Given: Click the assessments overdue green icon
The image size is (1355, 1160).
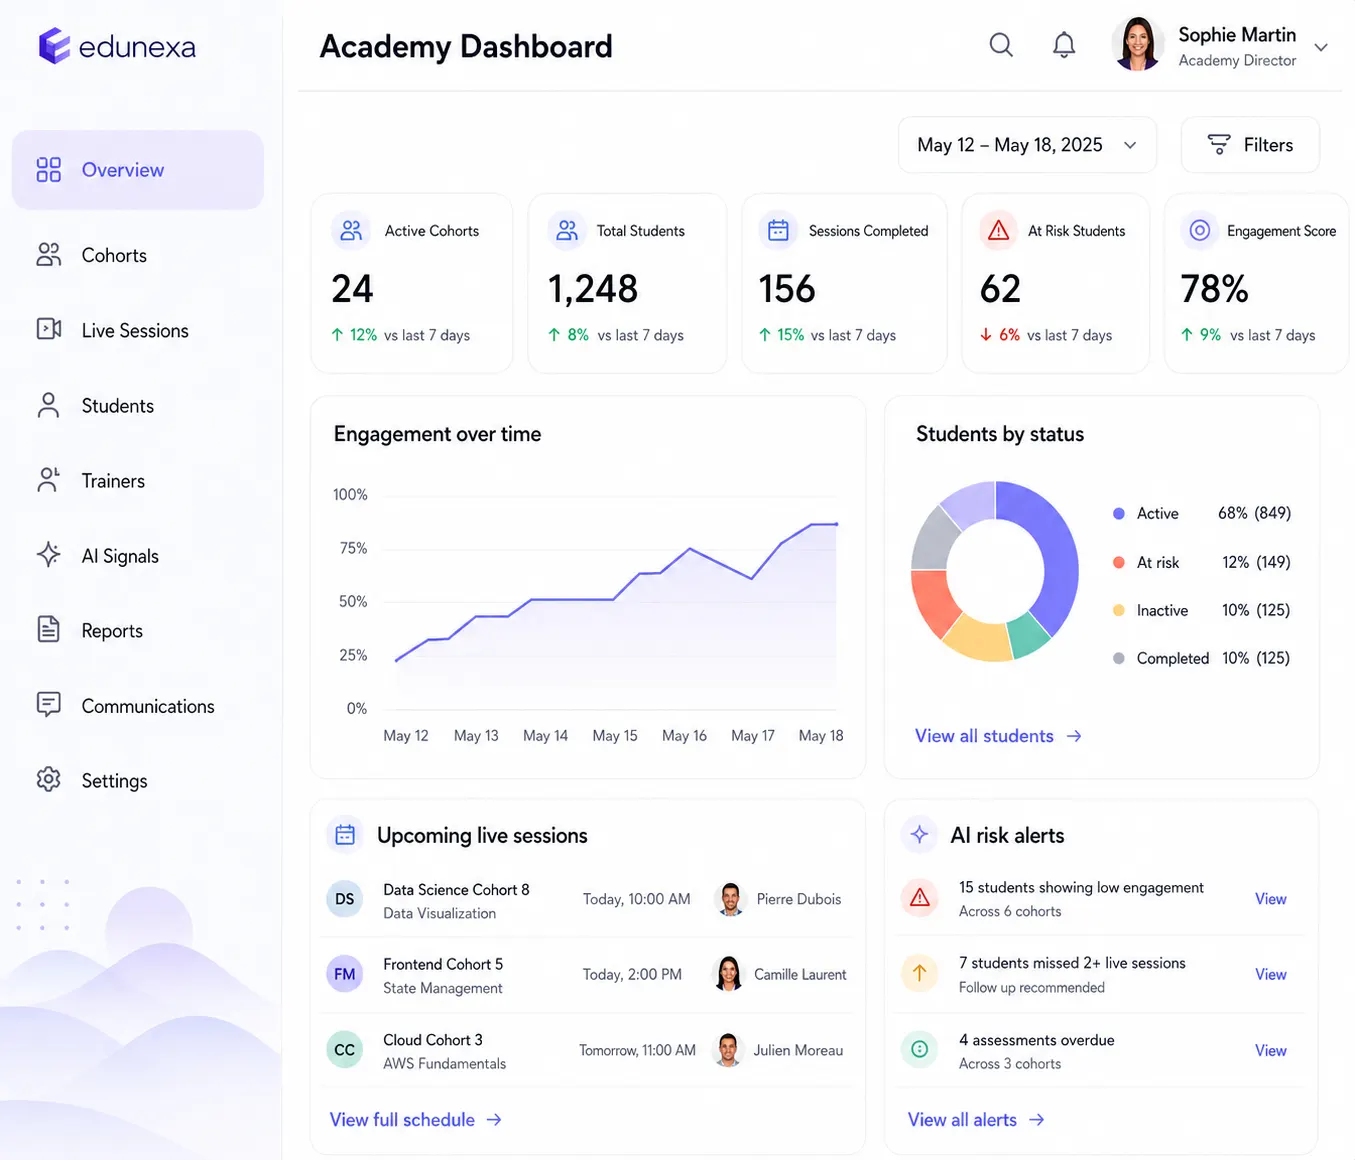Looking at the screenshot, I should [920, 1049].
